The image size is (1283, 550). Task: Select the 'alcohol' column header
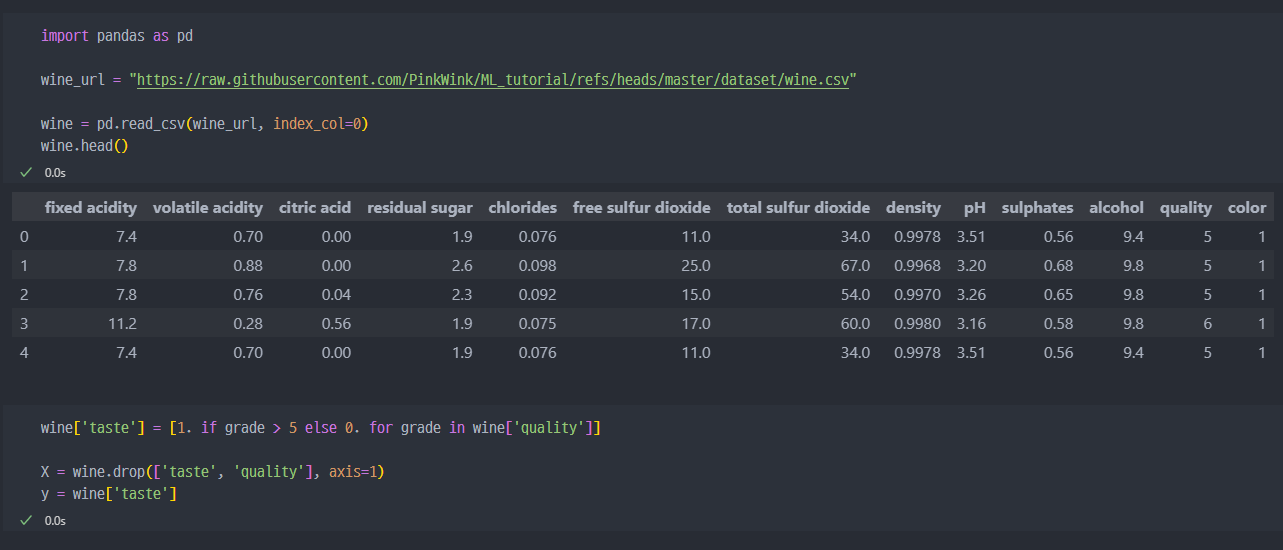[1117, 208]
